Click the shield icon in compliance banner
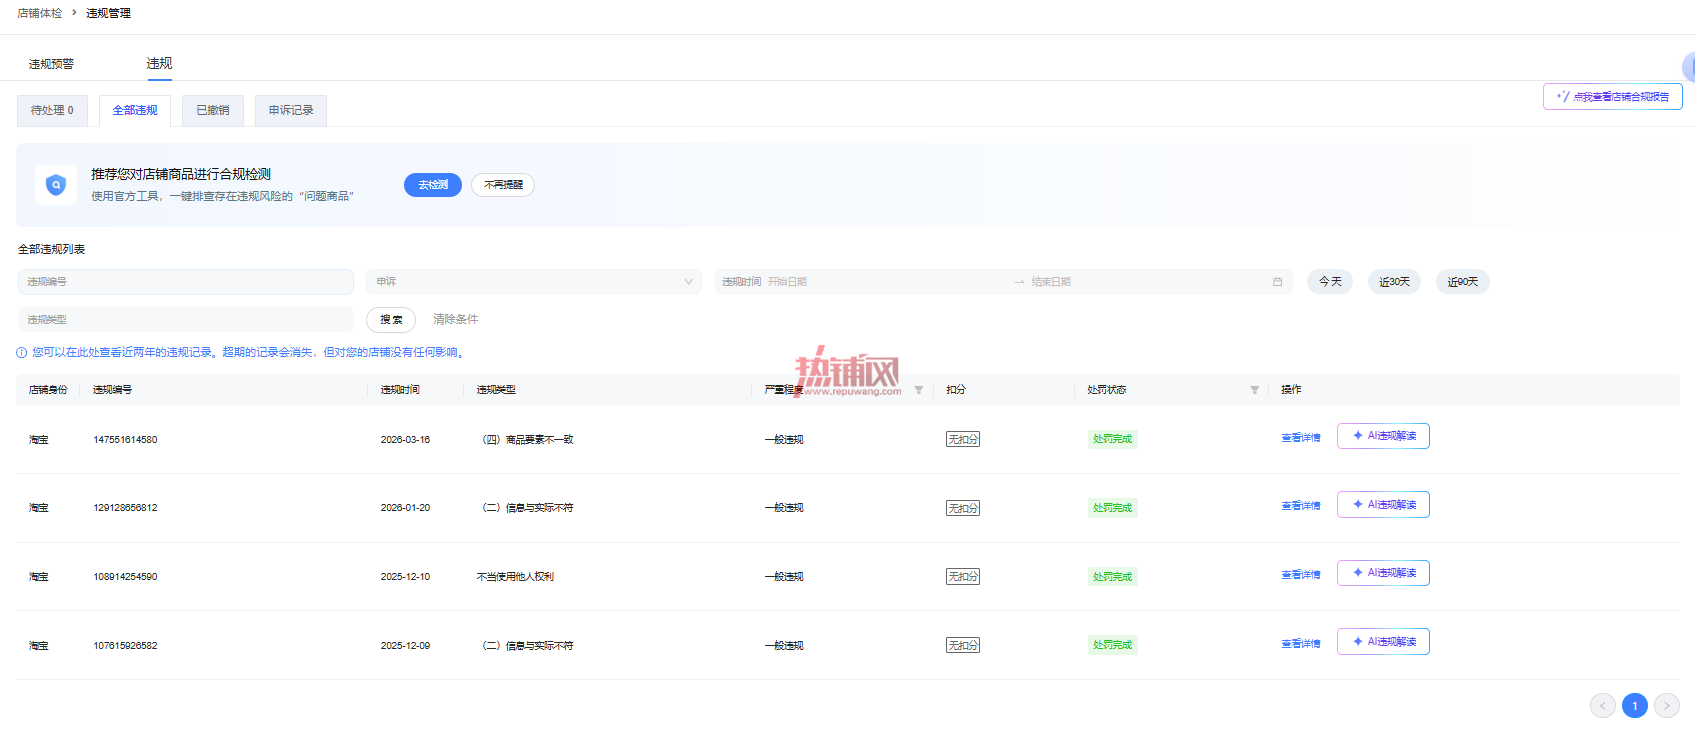This screenshot has width=1695, height=743. pos(56,185)
